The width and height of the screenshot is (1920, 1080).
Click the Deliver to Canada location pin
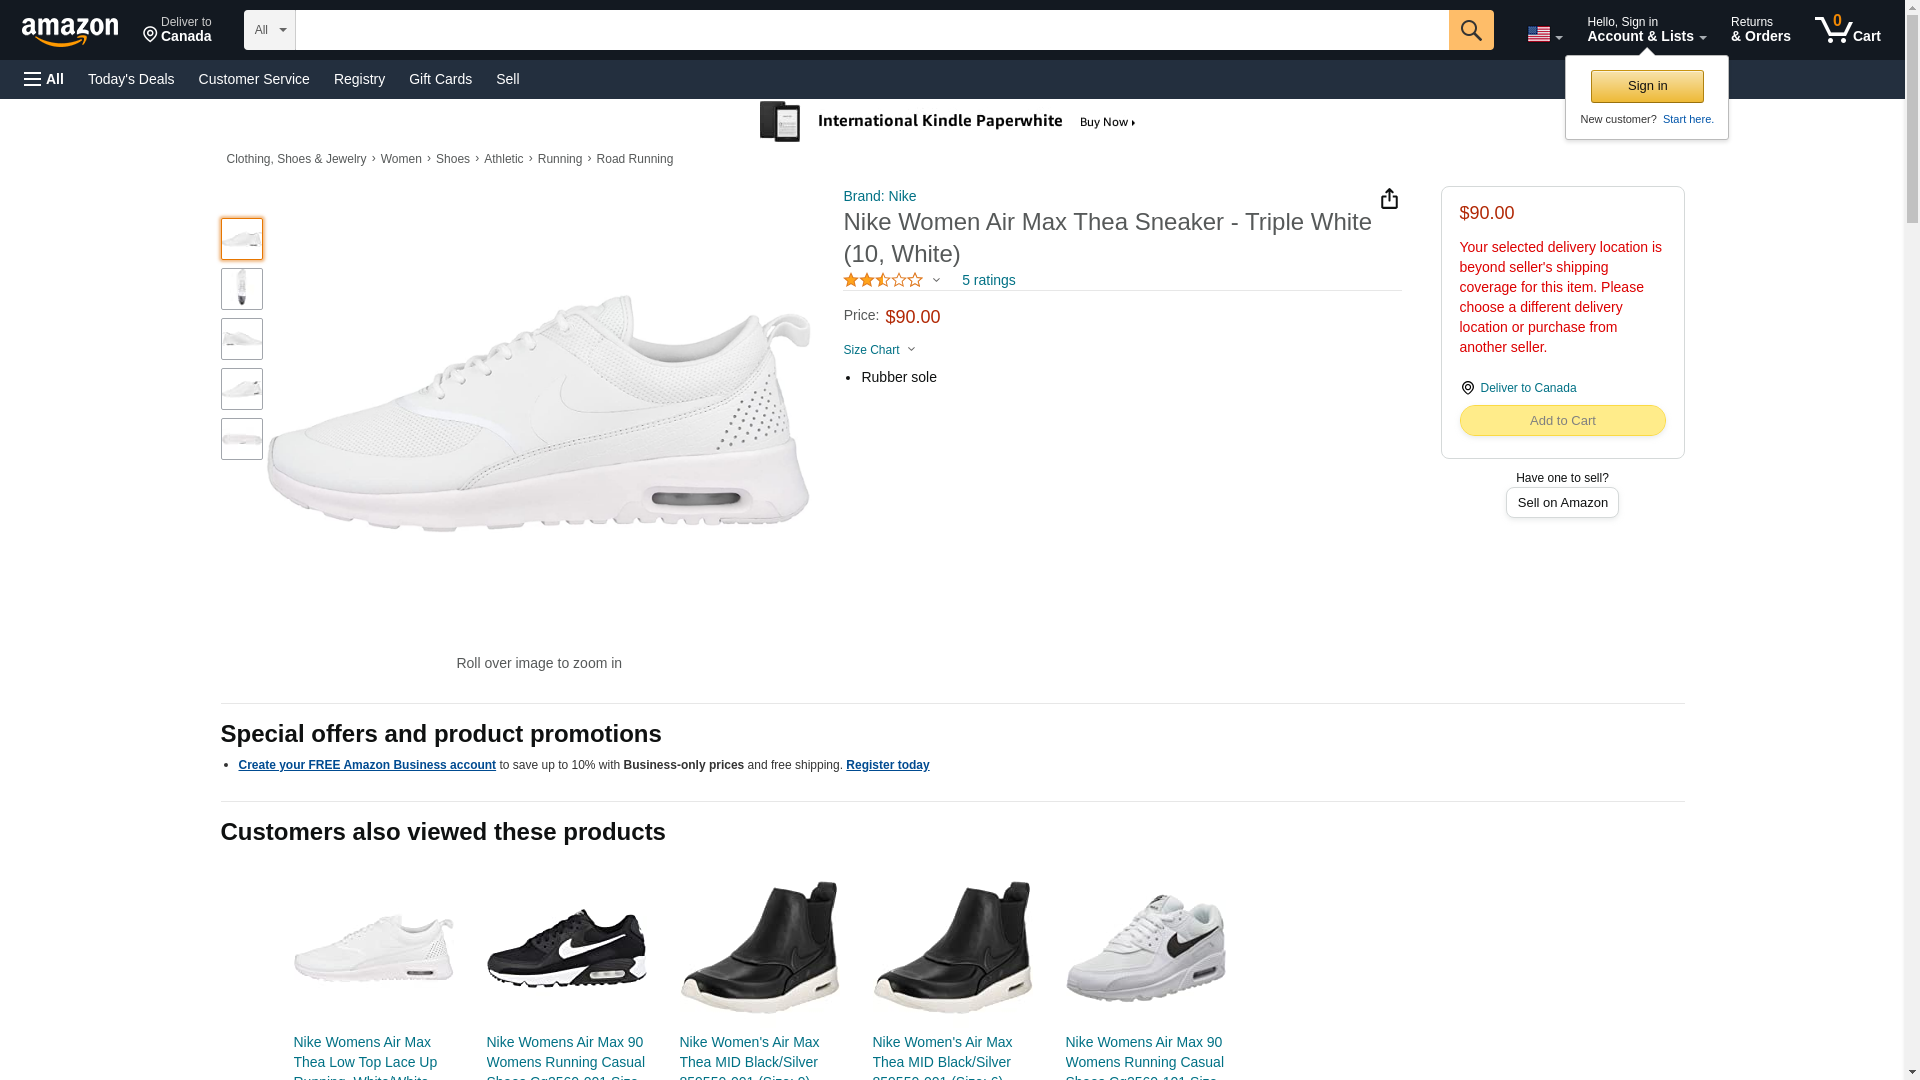(x=1467, y=388)
